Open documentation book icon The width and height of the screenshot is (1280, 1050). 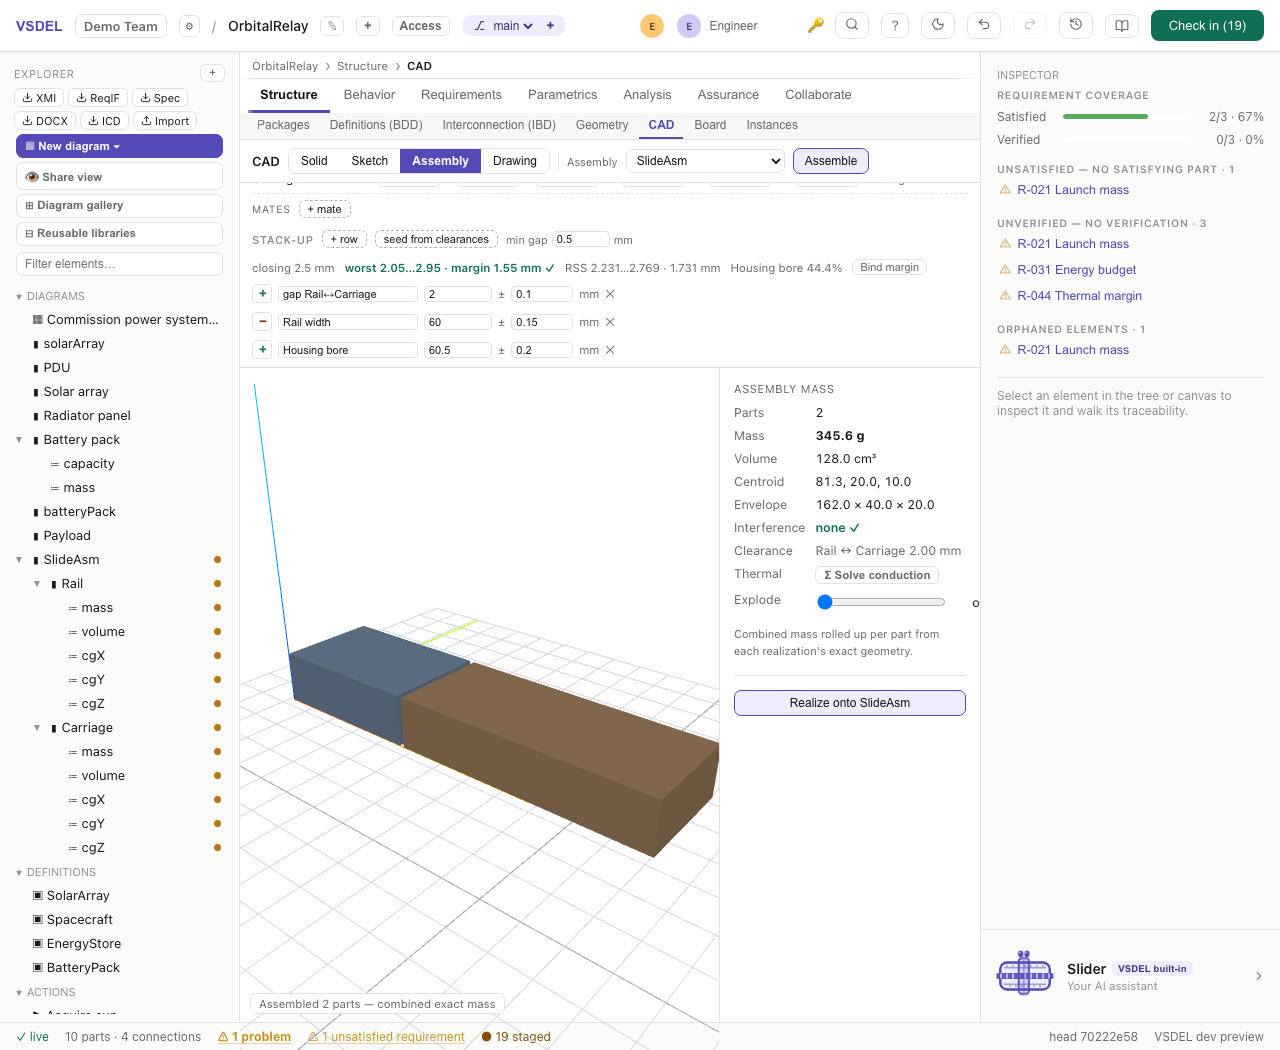(1122, 25)
